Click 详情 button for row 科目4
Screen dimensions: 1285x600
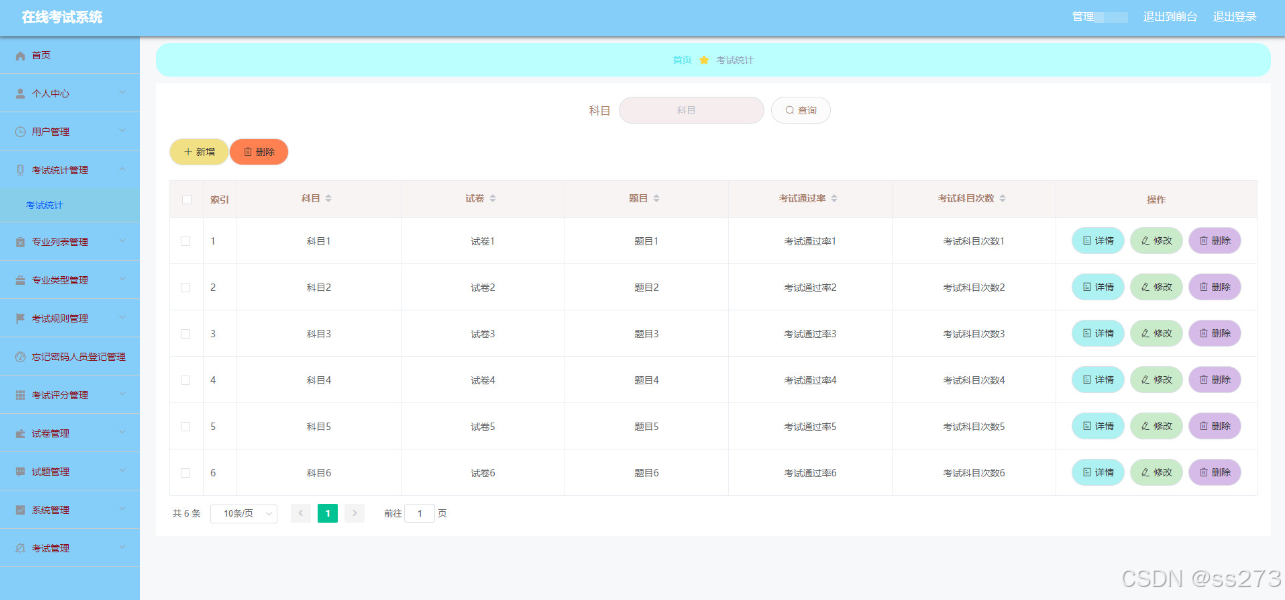tap(1098, 380)
